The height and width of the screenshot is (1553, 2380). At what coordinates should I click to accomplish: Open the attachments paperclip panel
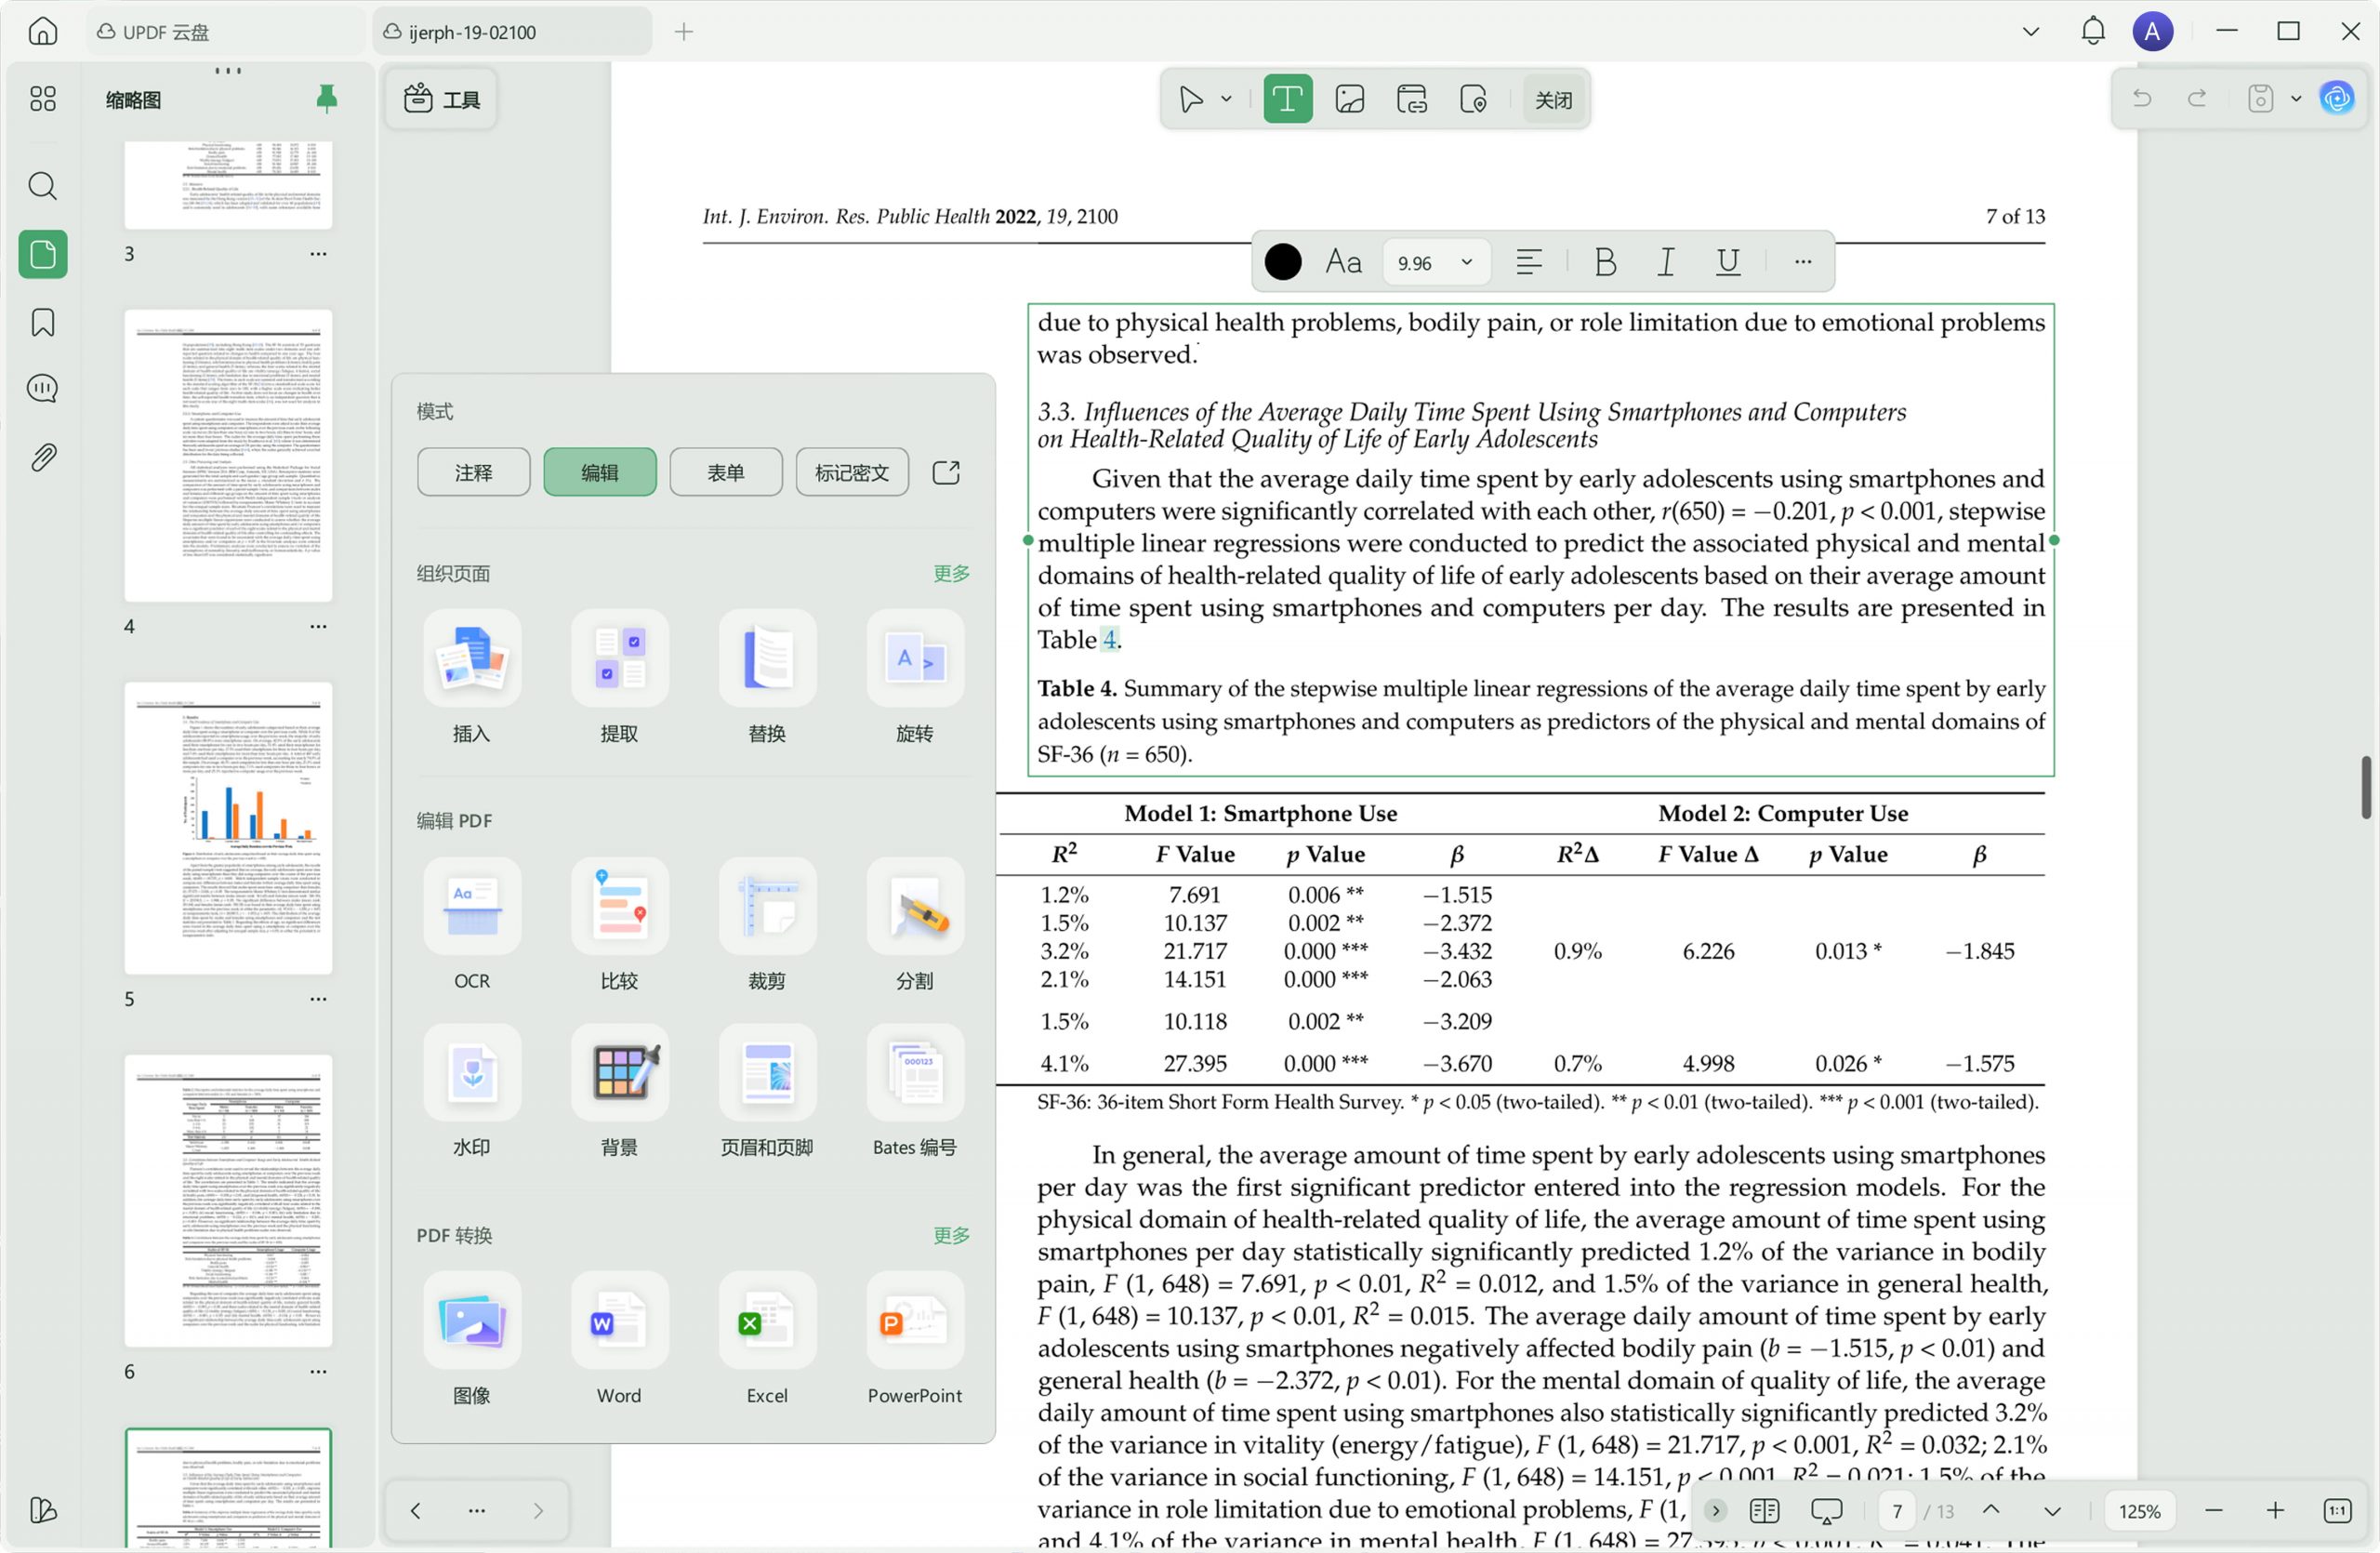[x=42, y=457]
